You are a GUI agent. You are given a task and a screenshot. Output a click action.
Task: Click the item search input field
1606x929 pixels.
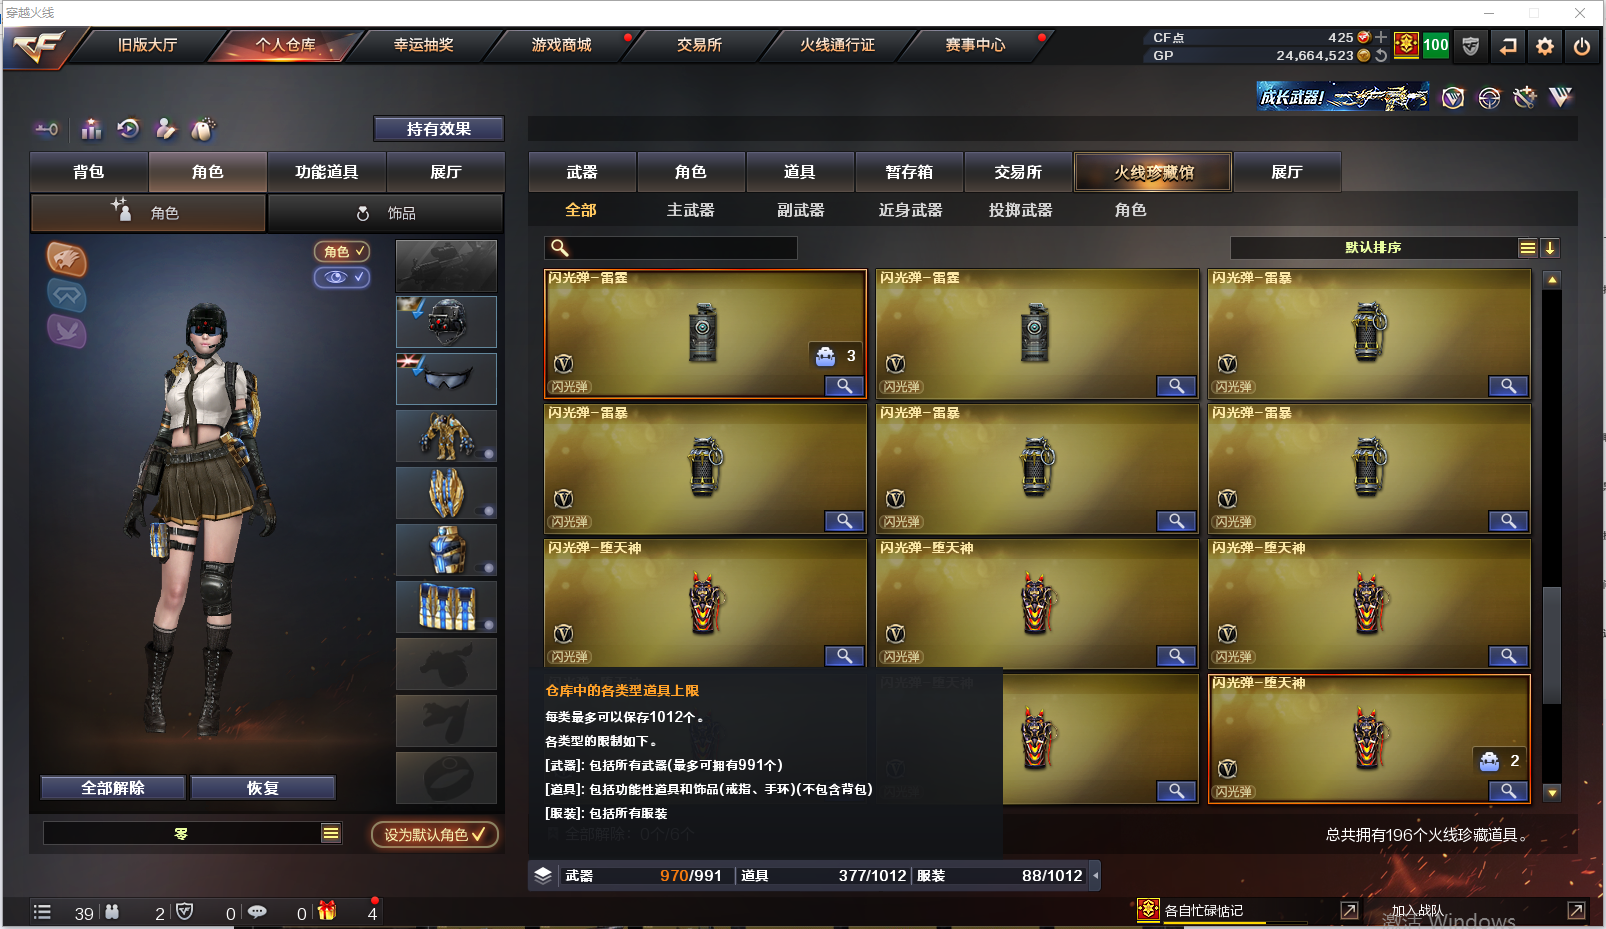pyautogui.click(x=671, y=248)
